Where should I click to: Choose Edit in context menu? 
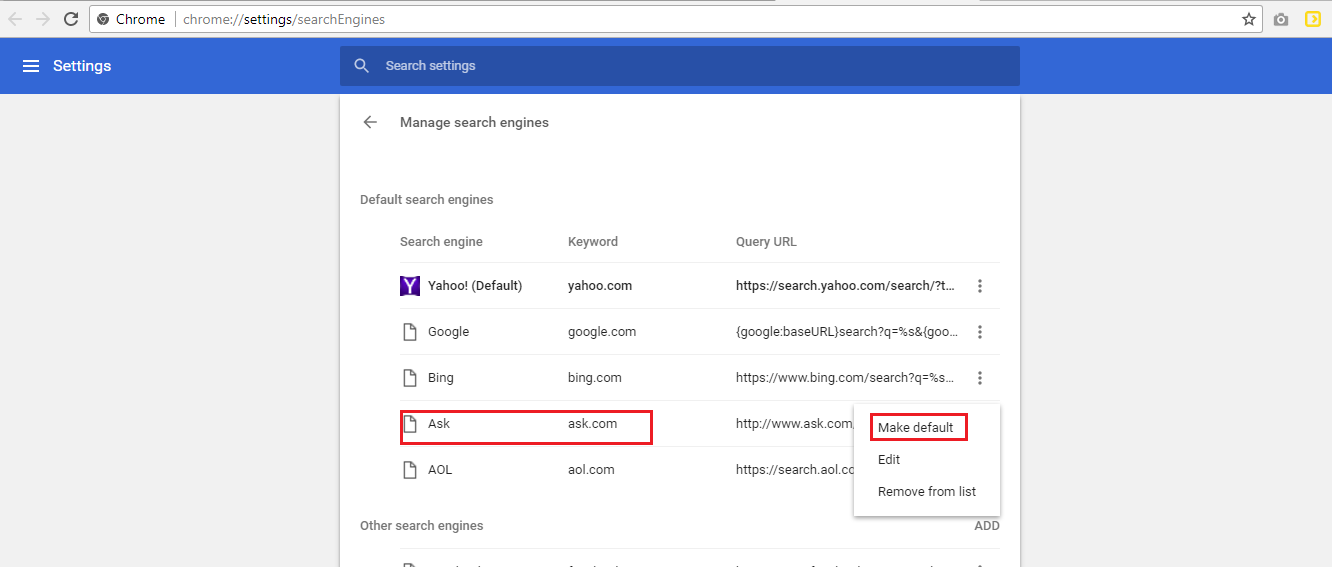889,460
